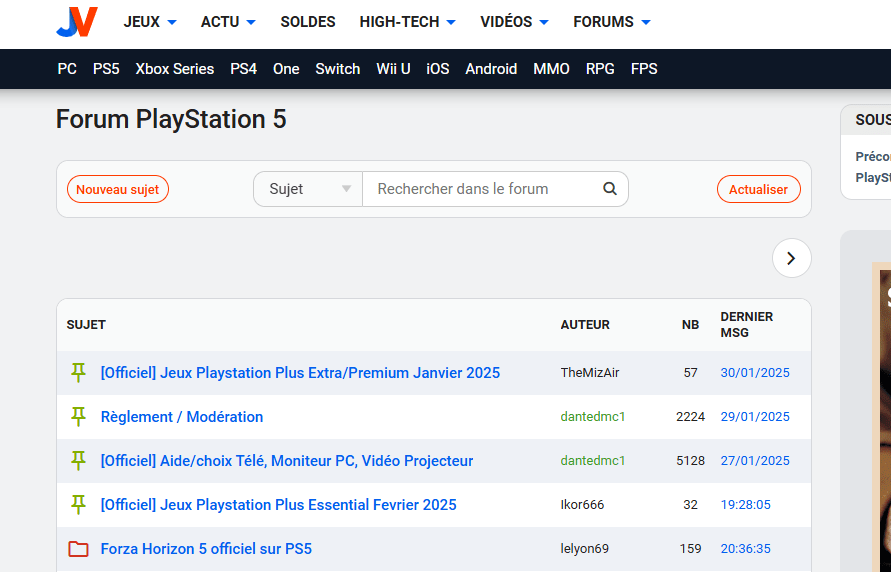Select Android platform tab
891x572 pixels.
point(491,69)
